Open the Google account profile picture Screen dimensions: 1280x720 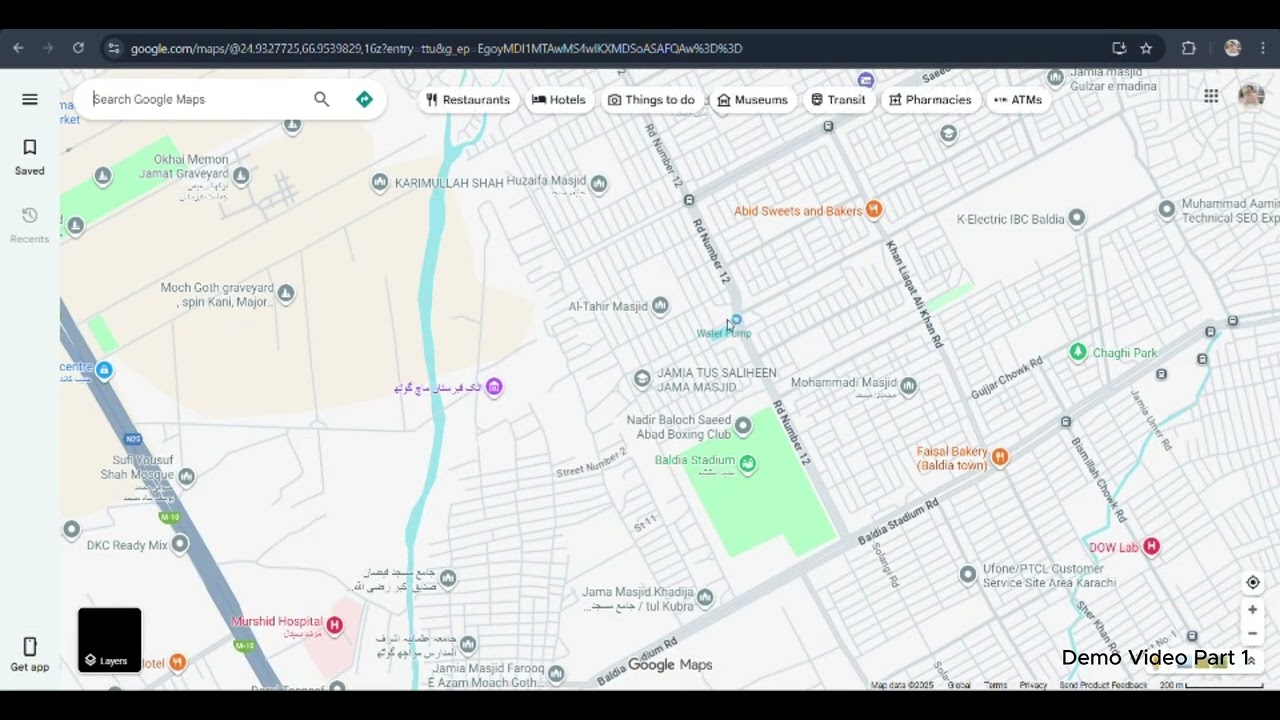click(1251, 96)
